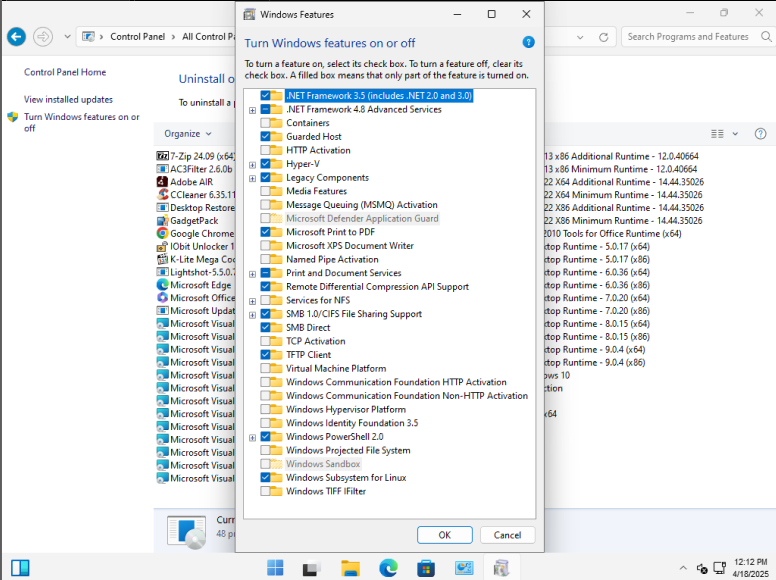Image resolution: width=776 pixels, height=580 pixels.
Task: Click the Forward arrow in Control Panel
Action: [43, 37]
